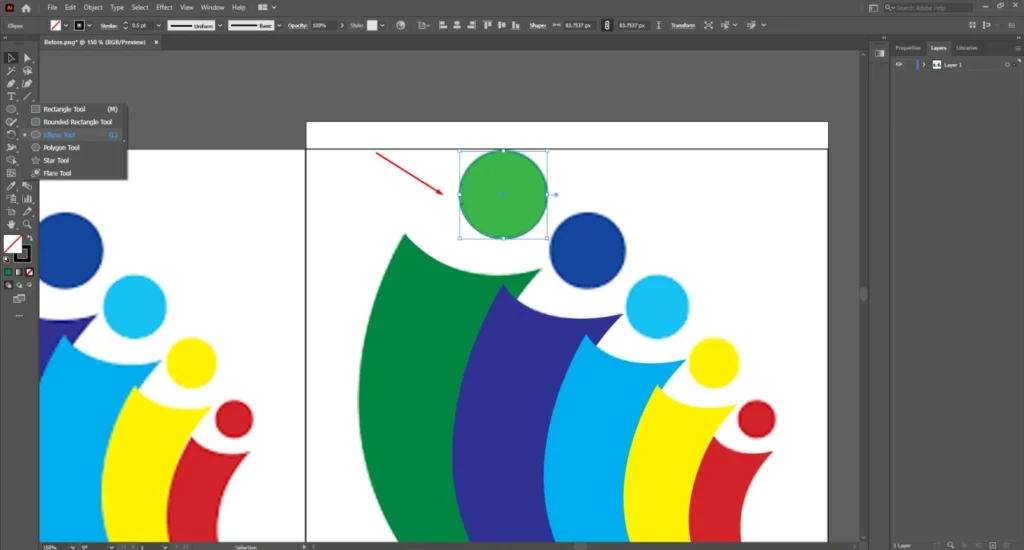This screenshot has width=1024, height=550.
Task: Go to Home screen icon
Action: pyautogui.click(x=26, y=8)
